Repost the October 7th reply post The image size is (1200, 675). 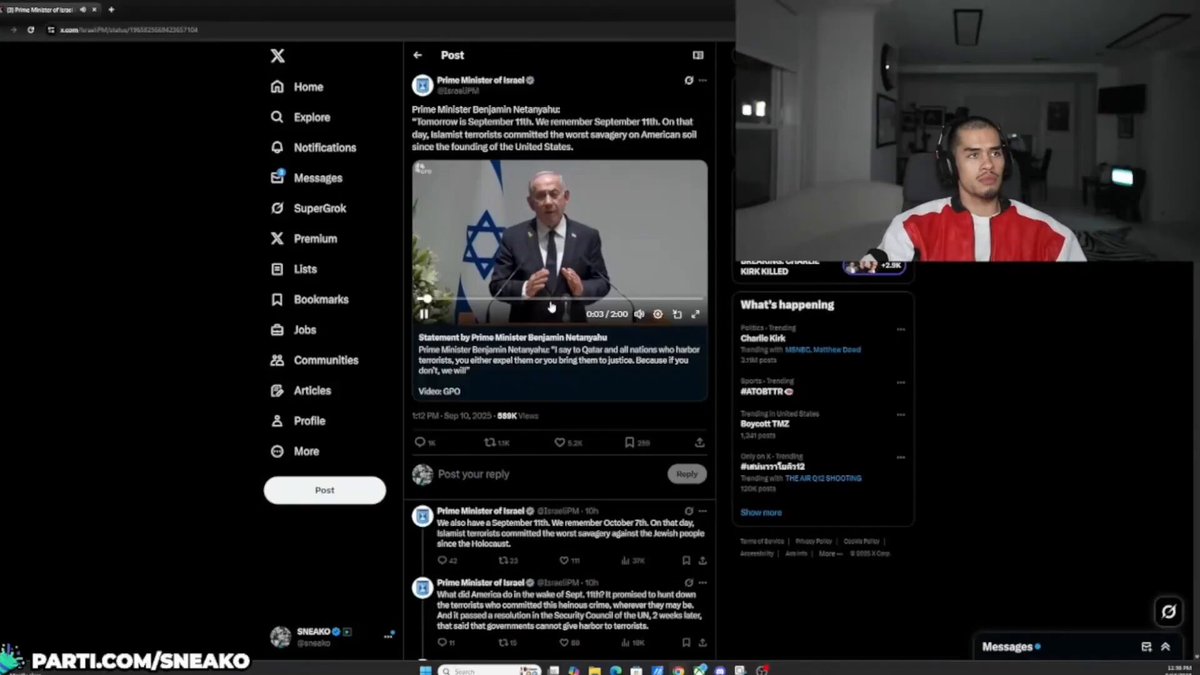(508, 561)
